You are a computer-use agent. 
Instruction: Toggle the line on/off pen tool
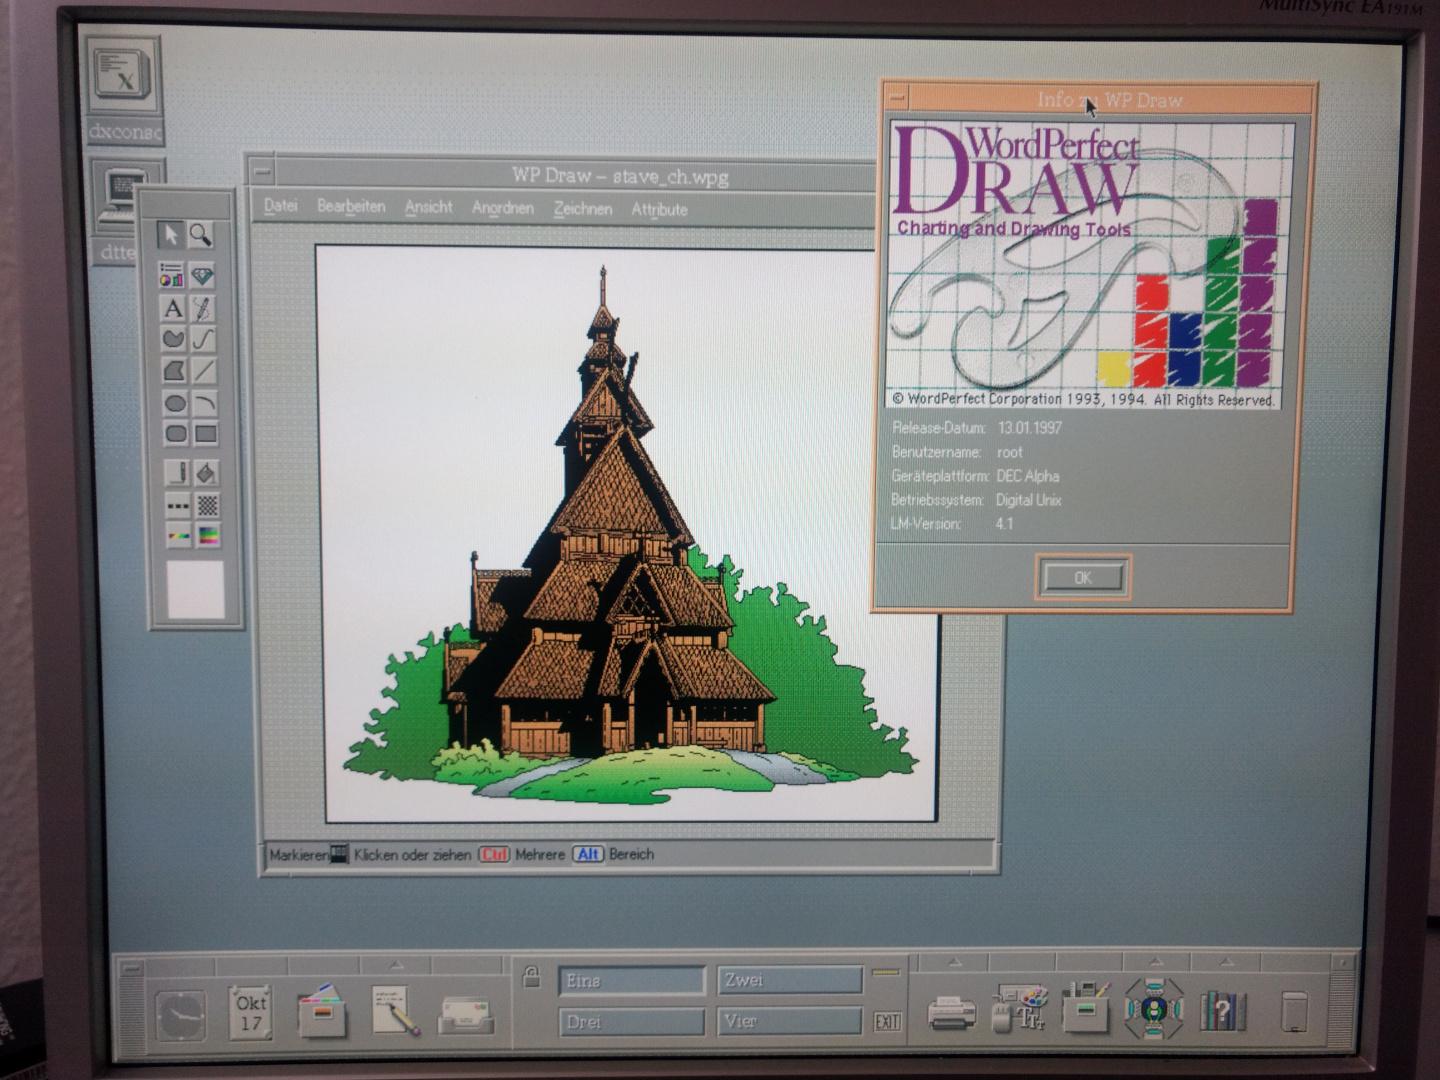pyautogui.click(x=177, y=472)
